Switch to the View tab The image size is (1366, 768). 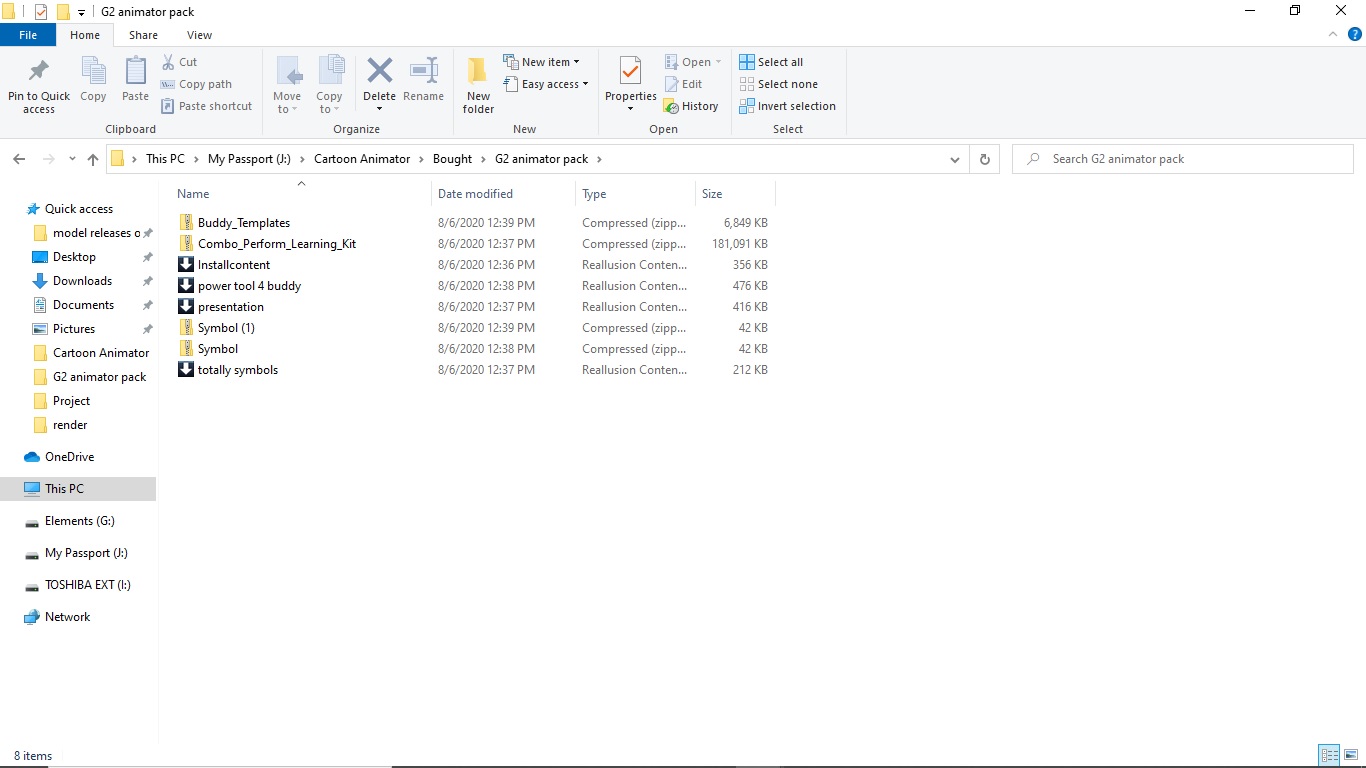point(200,35)
